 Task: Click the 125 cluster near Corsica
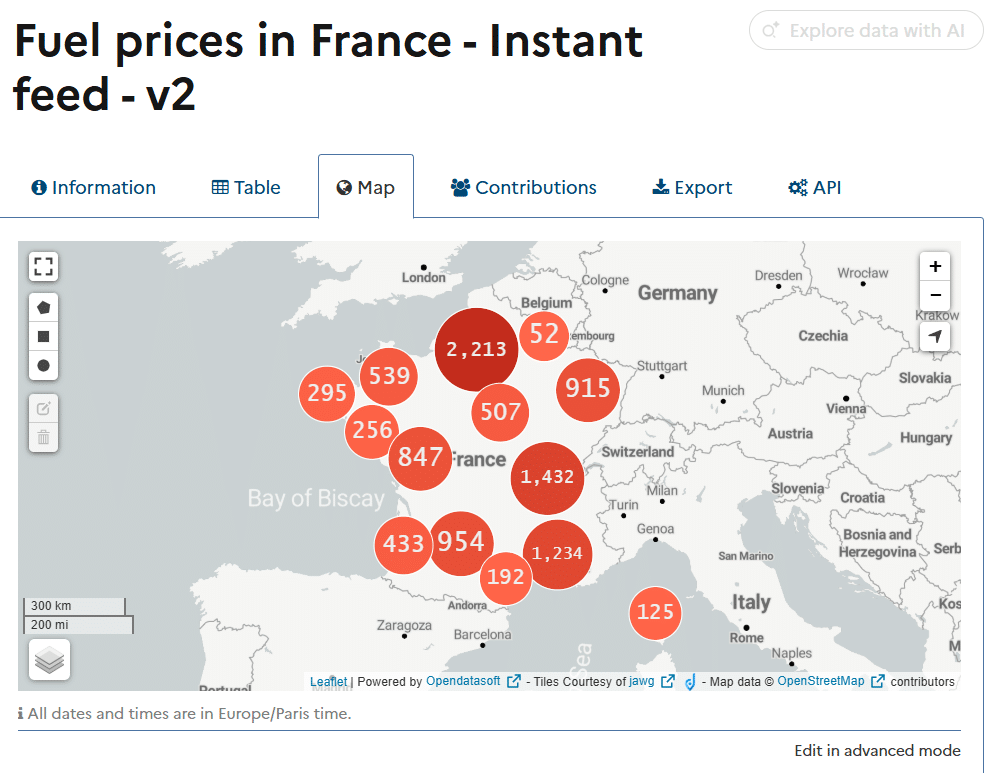pyautogui.click(x=655, y=612)
